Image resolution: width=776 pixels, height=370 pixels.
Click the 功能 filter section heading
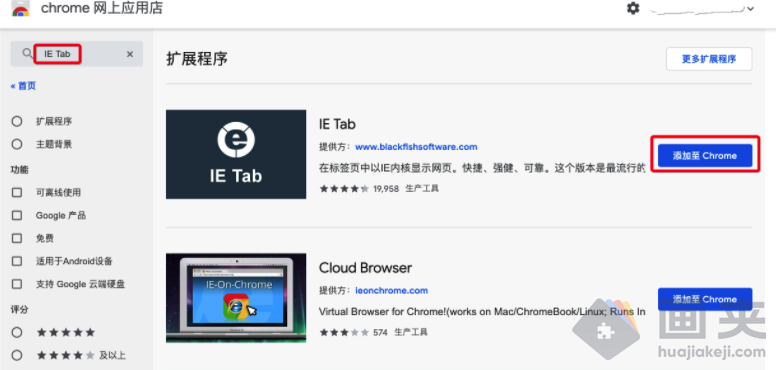click(x=20, y=170)
